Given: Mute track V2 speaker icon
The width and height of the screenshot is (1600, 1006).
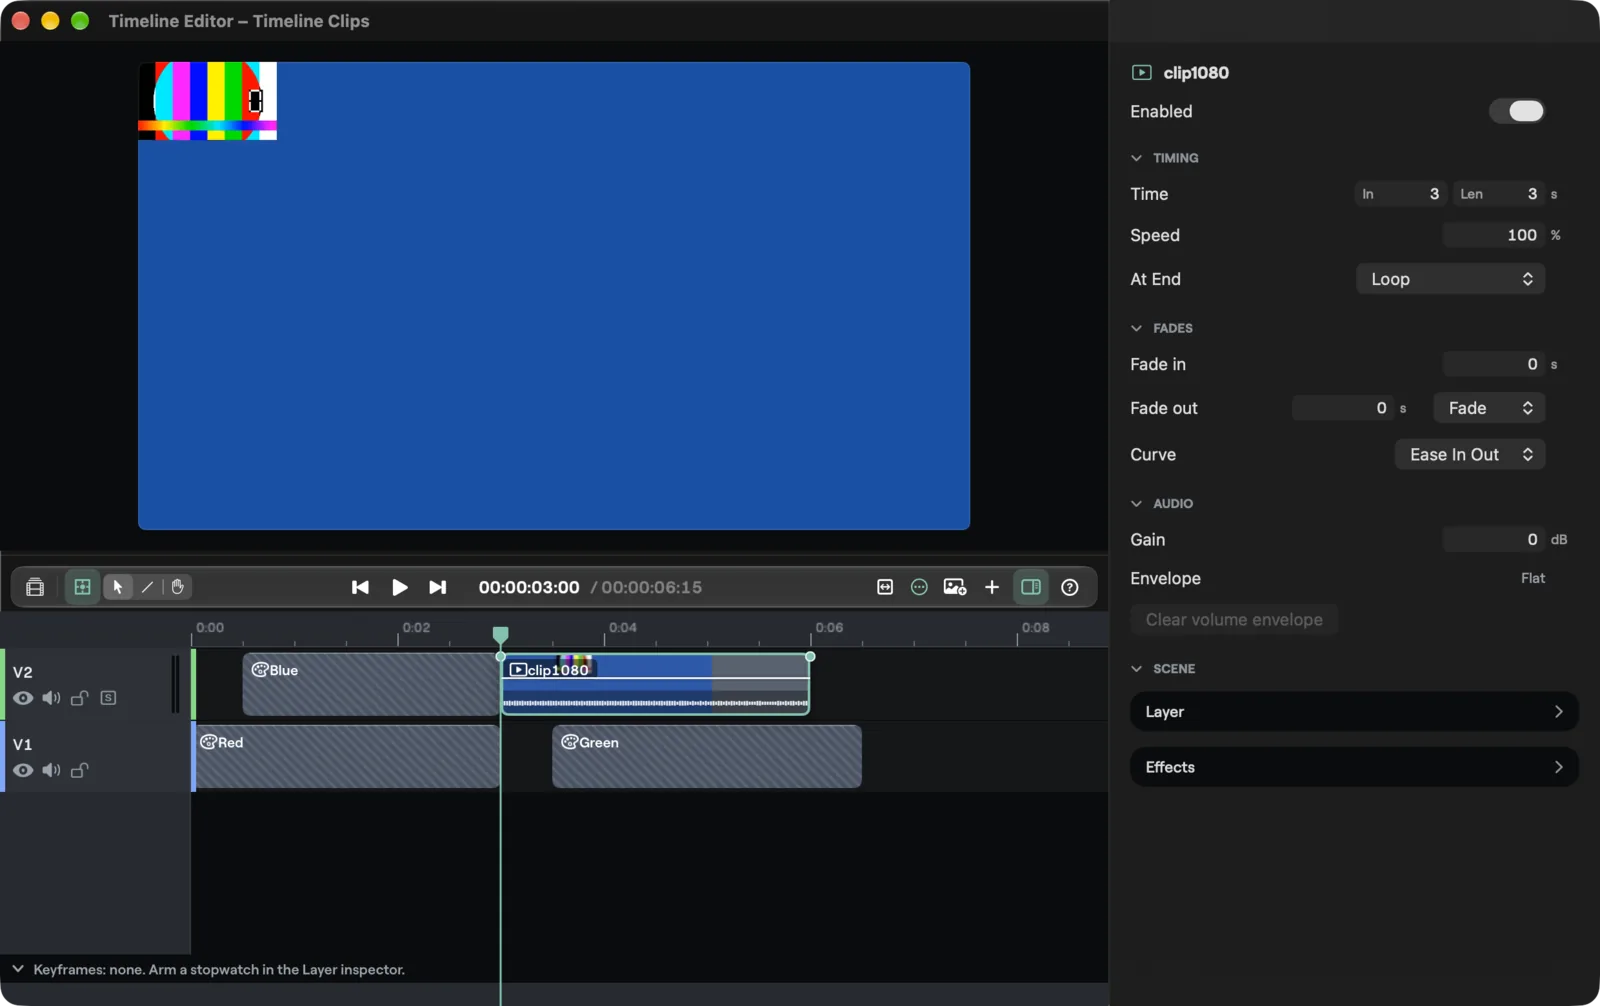Looking at the screenshot, I should 51,698.
